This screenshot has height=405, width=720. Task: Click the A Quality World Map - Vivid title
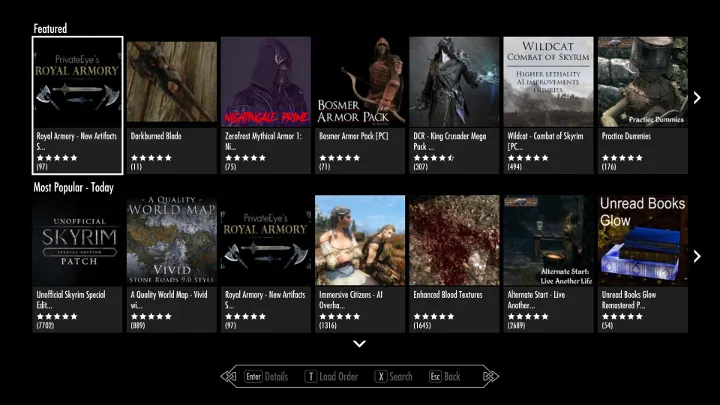pos(169,299)
